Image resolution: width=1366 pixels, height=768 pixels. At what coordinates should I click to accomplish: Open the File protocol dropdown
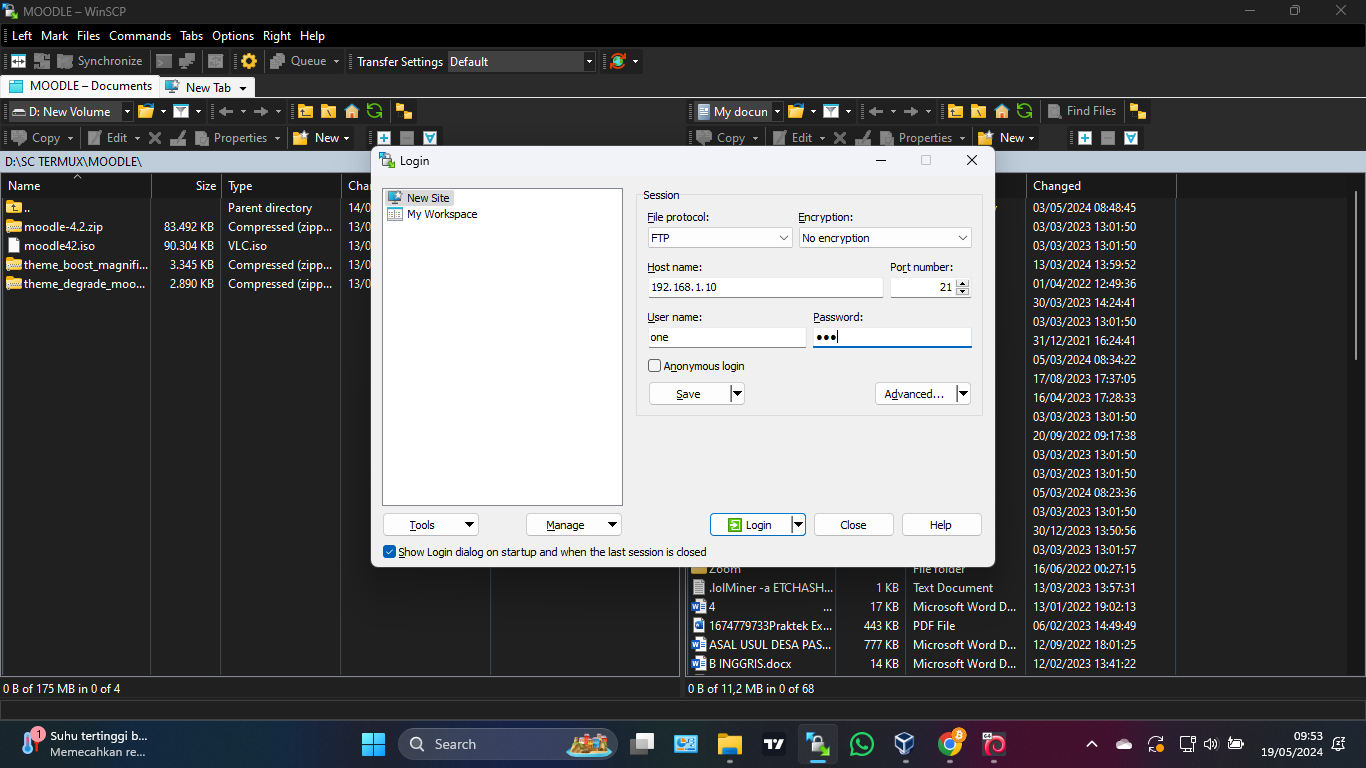(x=720, y=238)
